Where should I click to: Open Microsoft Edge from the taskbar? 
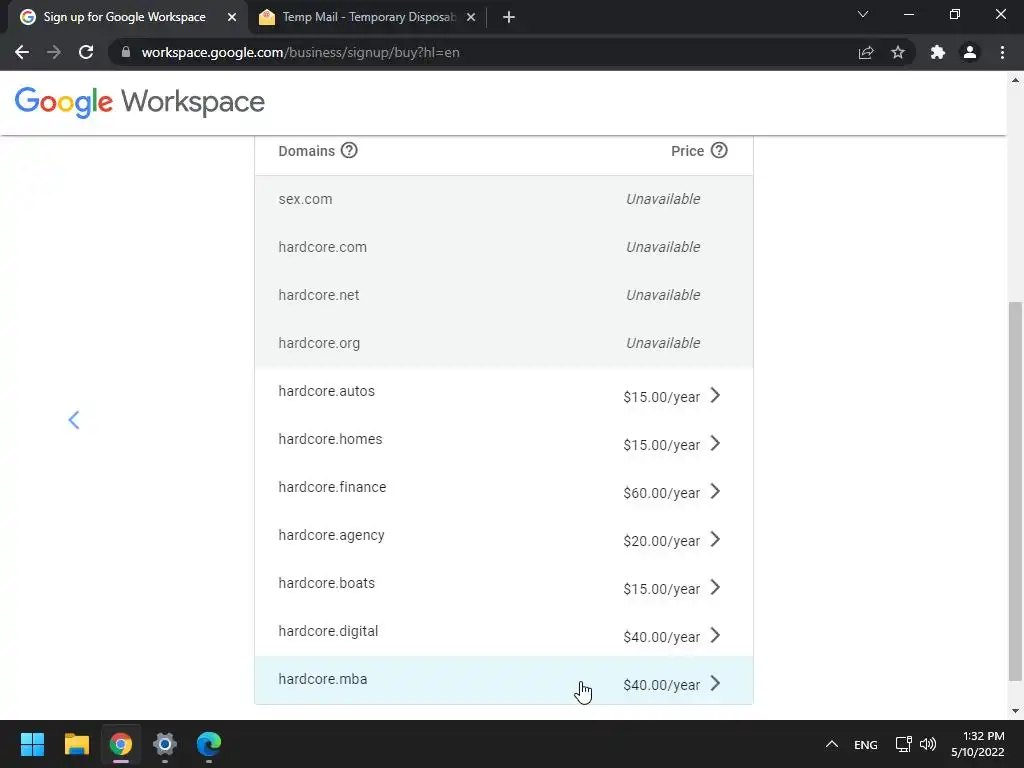pyautogui.click(x=209, y=744)
